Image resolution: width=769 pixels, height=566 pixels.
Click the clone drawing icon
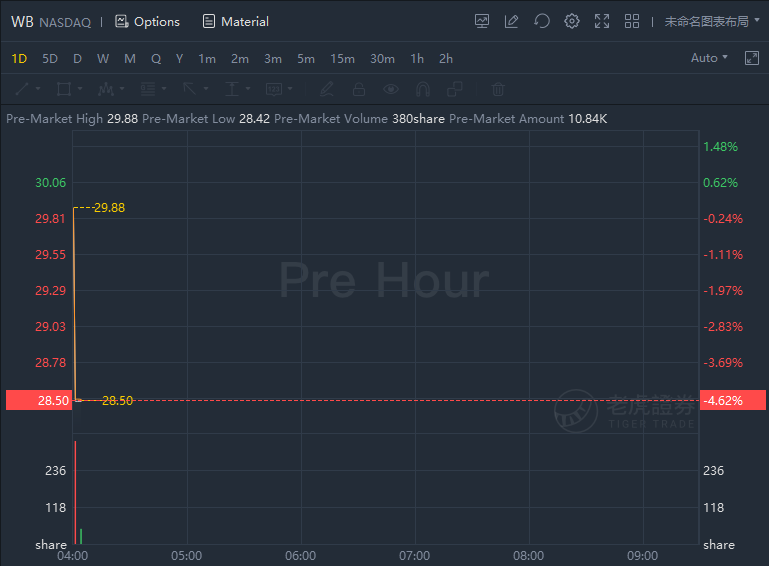click(x=455, y=89)
